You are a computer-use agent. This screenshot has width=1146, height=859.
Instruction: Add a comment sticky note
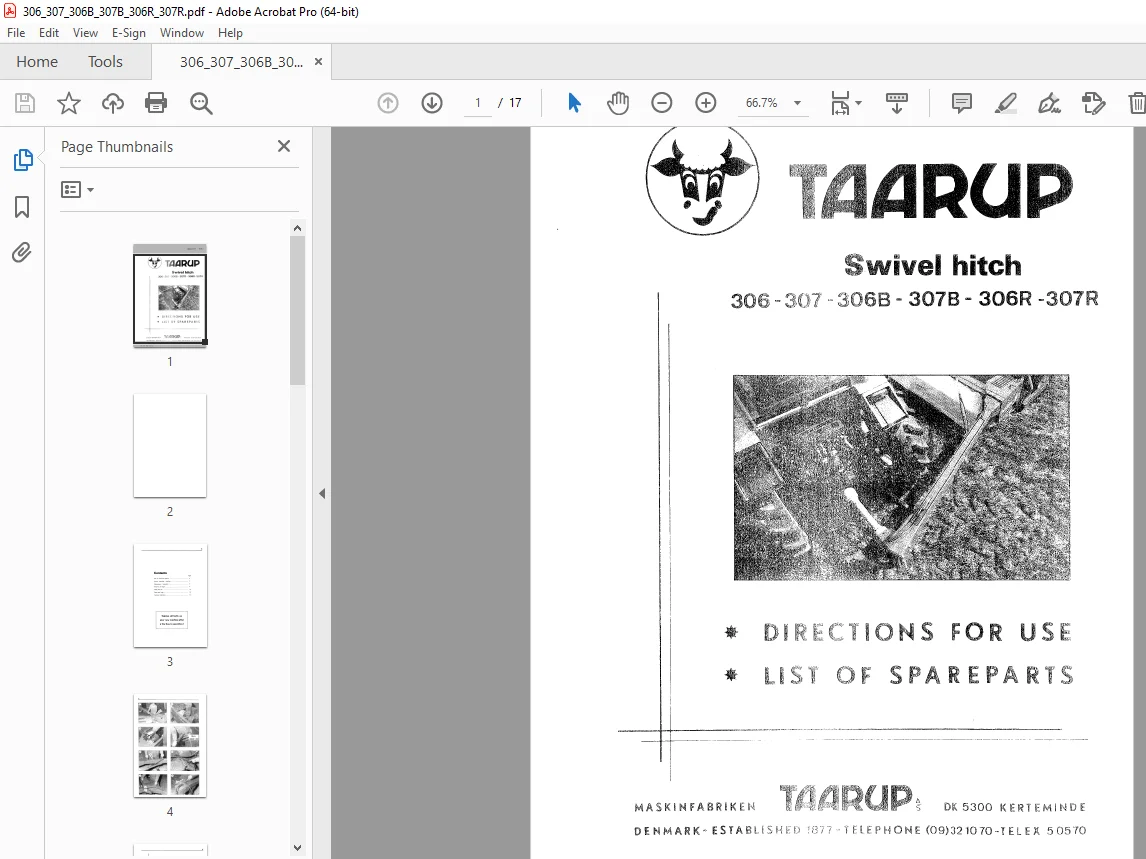[x=962, y=103]
